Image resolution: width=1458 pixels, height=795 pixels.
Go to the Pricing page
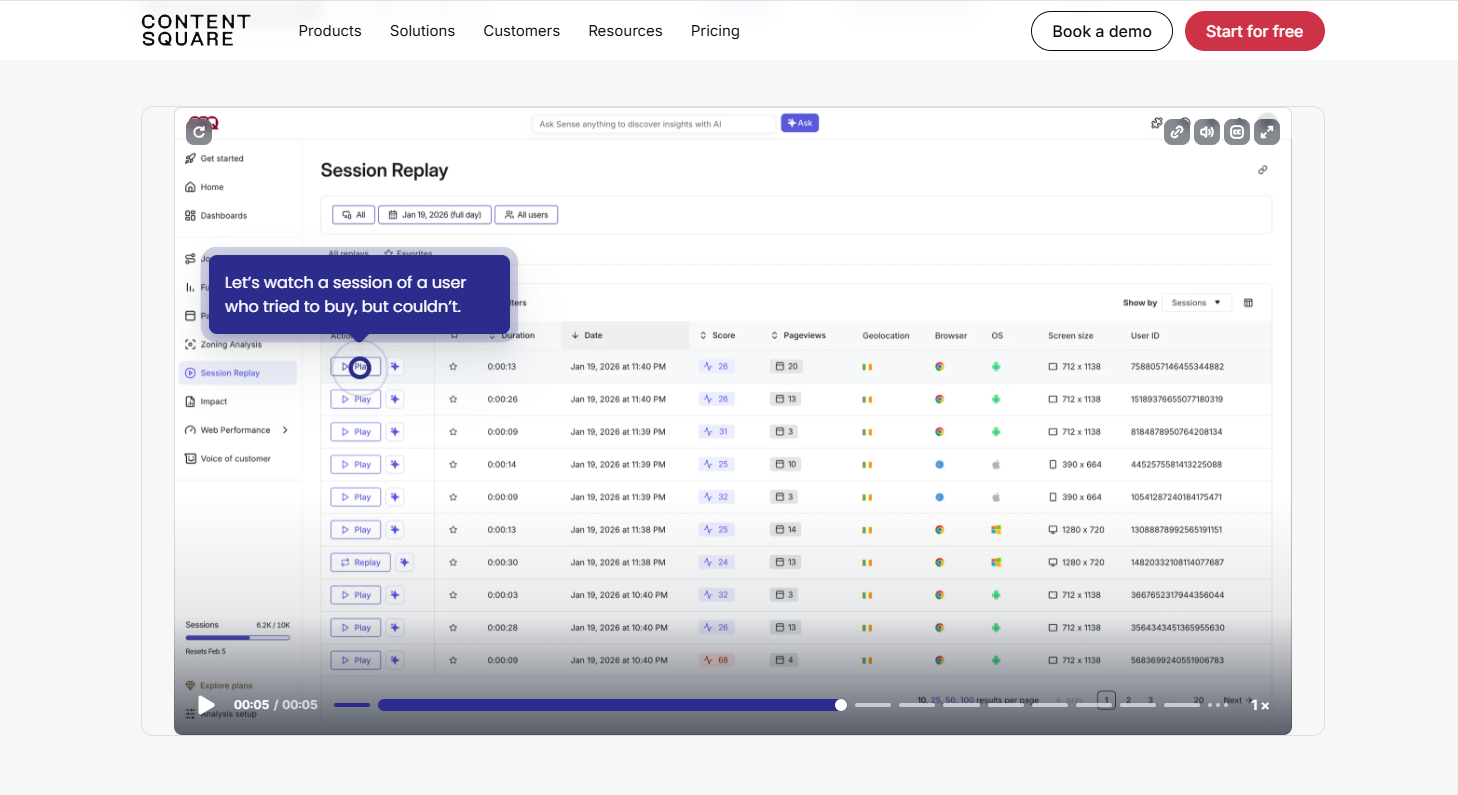click(x=715, y=31)
